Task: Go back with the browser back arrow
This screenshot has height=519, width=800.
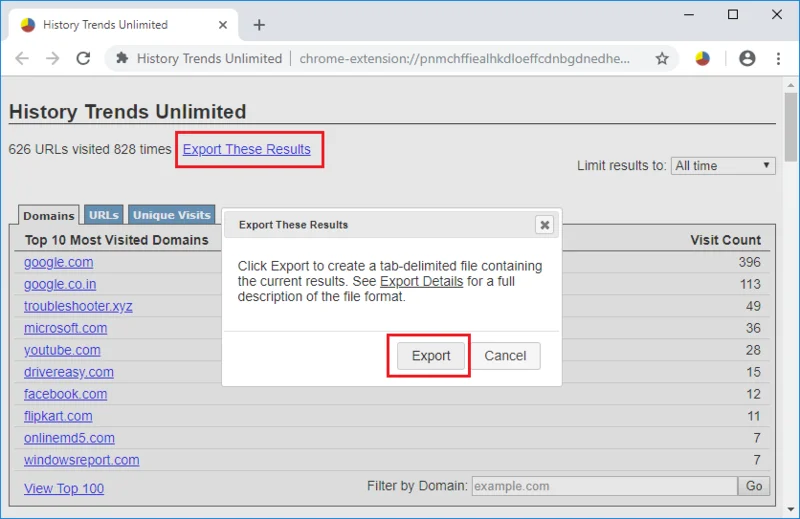Action: 22,59
